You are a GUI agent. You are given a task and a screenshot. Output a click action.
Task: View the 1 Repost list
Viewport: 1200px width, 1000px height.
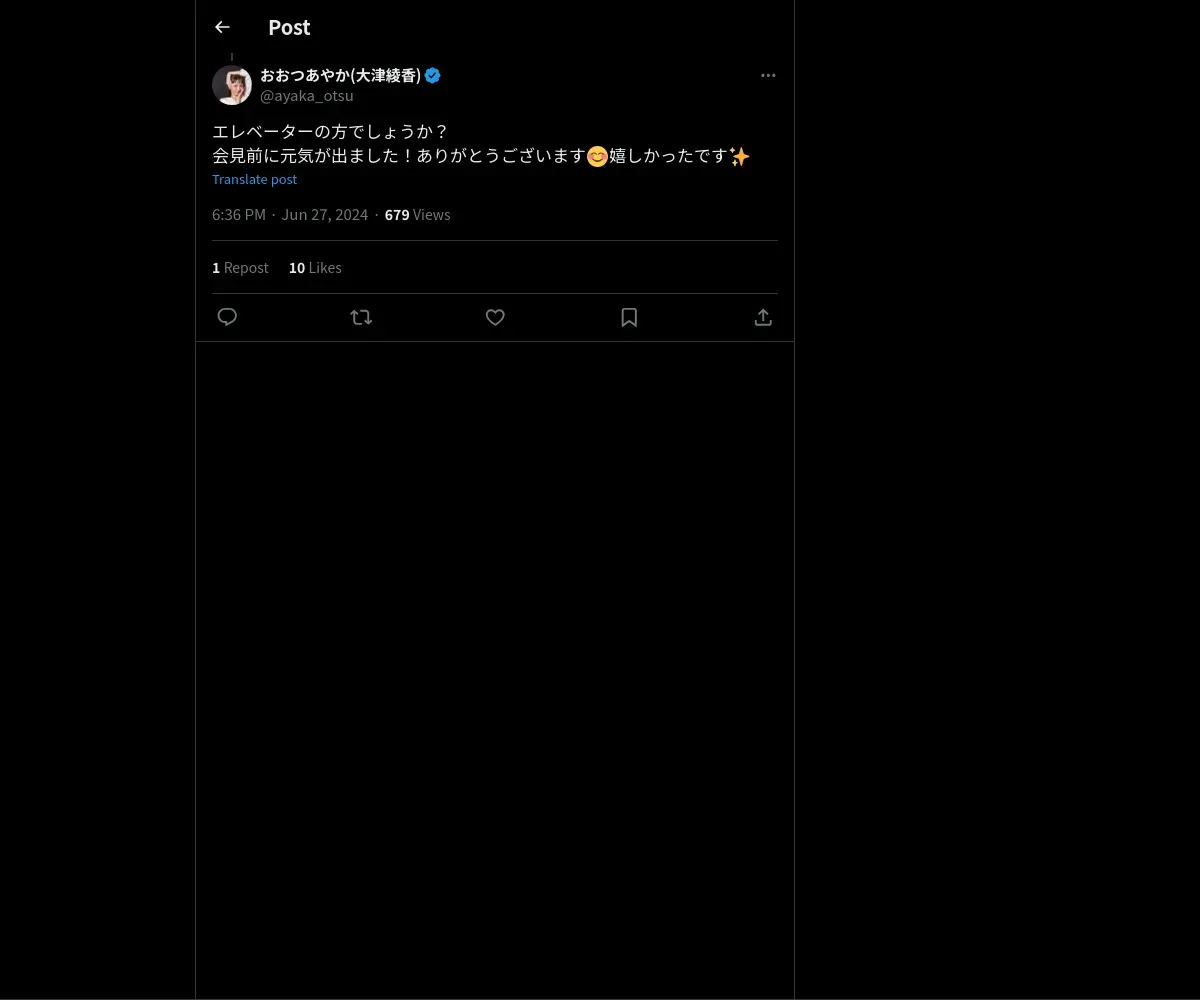coord(240,268)
